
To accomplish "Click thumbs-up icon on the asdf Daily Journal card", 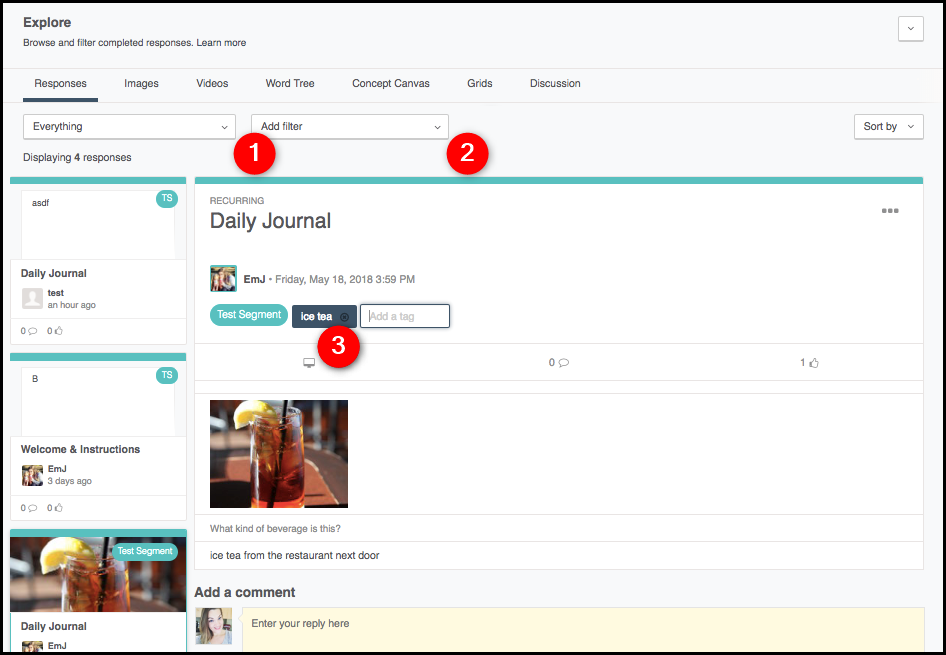I will click(x=59, y=331).
